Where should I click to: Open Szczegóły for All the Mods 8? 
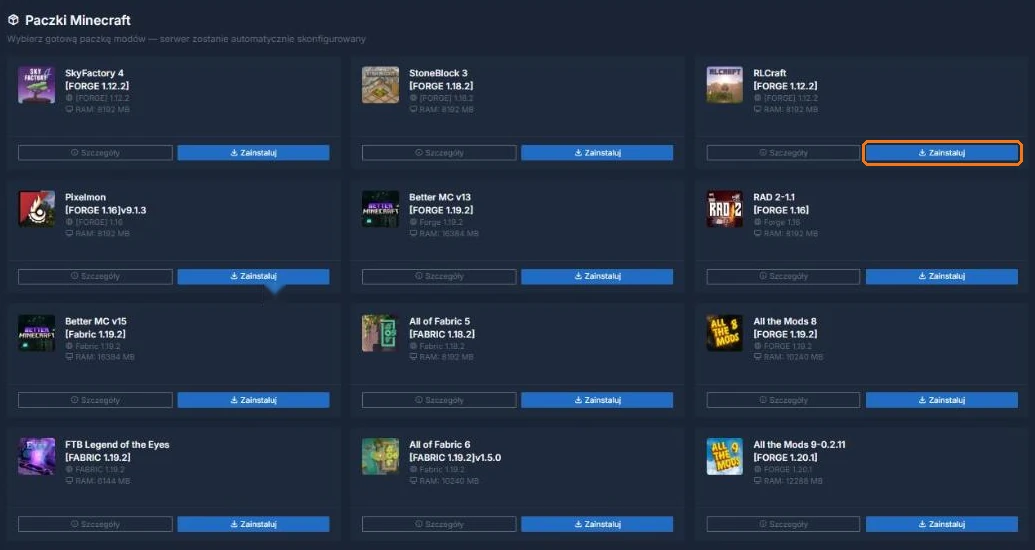click(x=784, y=400)
